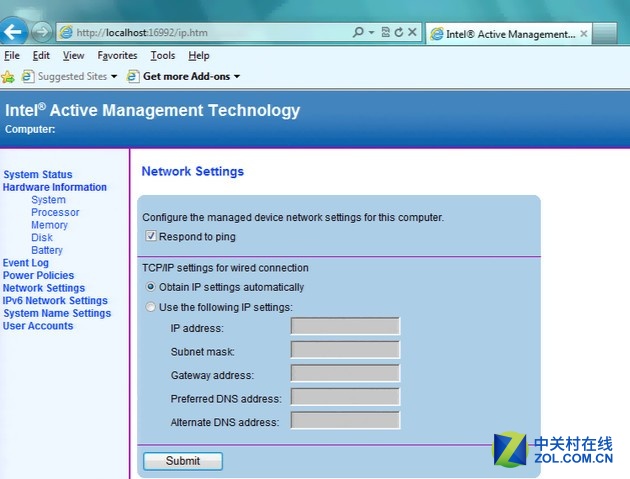Expand the Suggested Sites dropdown arrow
Viewport: 630px width, 479px height.
(x=114, y=76)
